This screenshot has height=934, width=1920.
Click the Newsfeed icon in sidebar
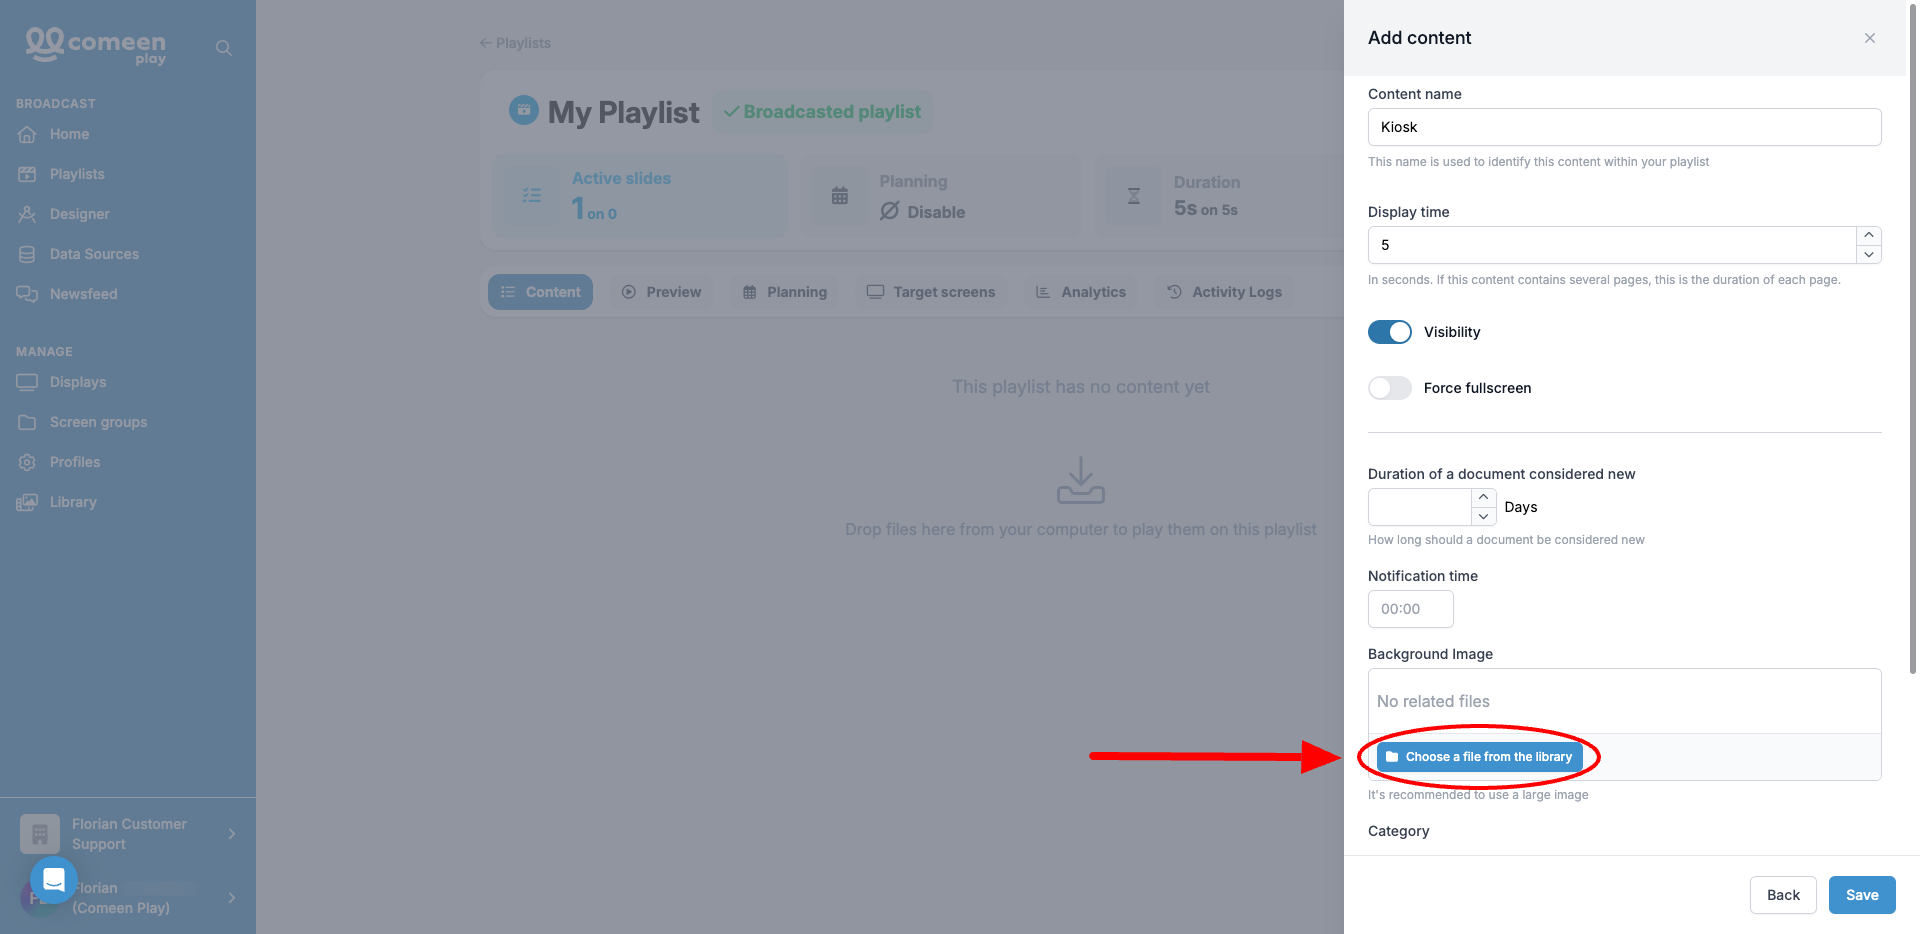(27, 294)
